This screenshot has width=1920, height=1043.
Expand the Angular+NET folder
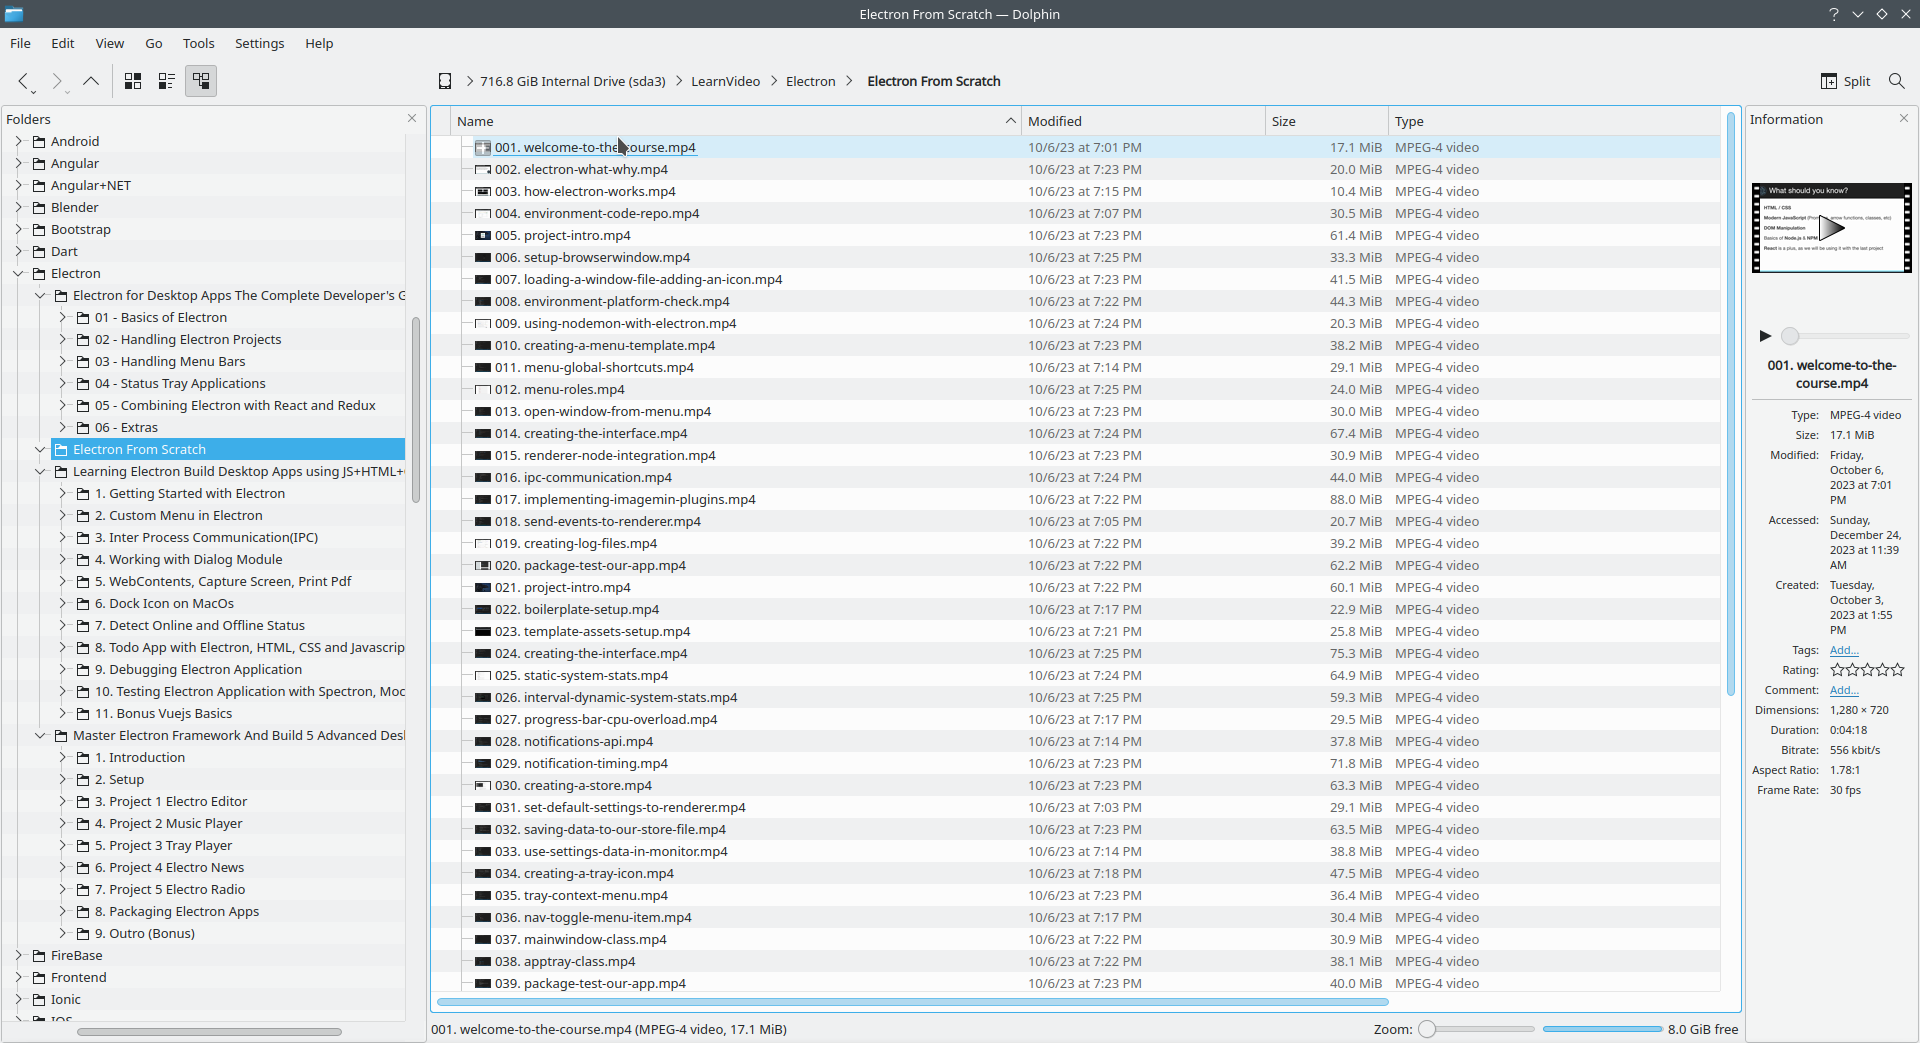18,186
